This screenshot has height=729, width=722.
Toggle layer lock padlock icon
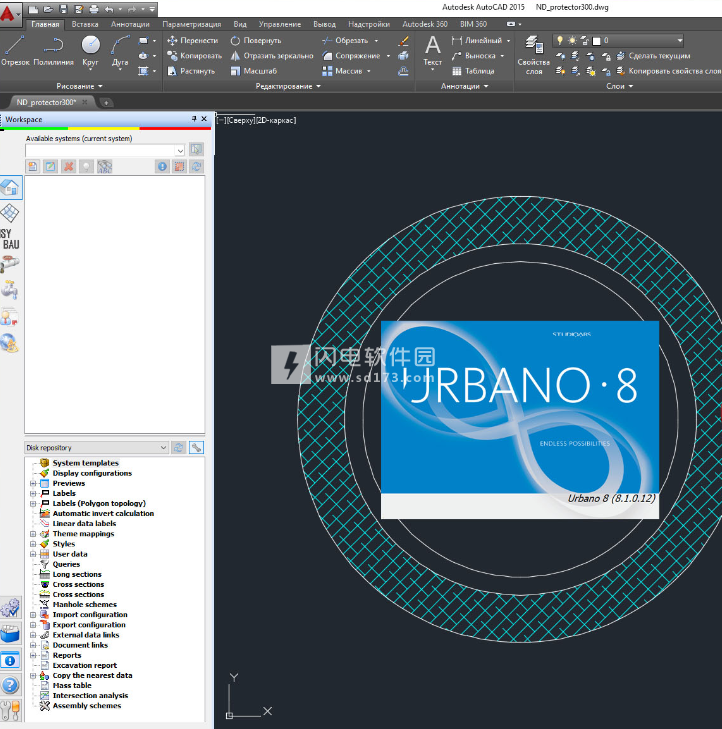click(584, 40)
